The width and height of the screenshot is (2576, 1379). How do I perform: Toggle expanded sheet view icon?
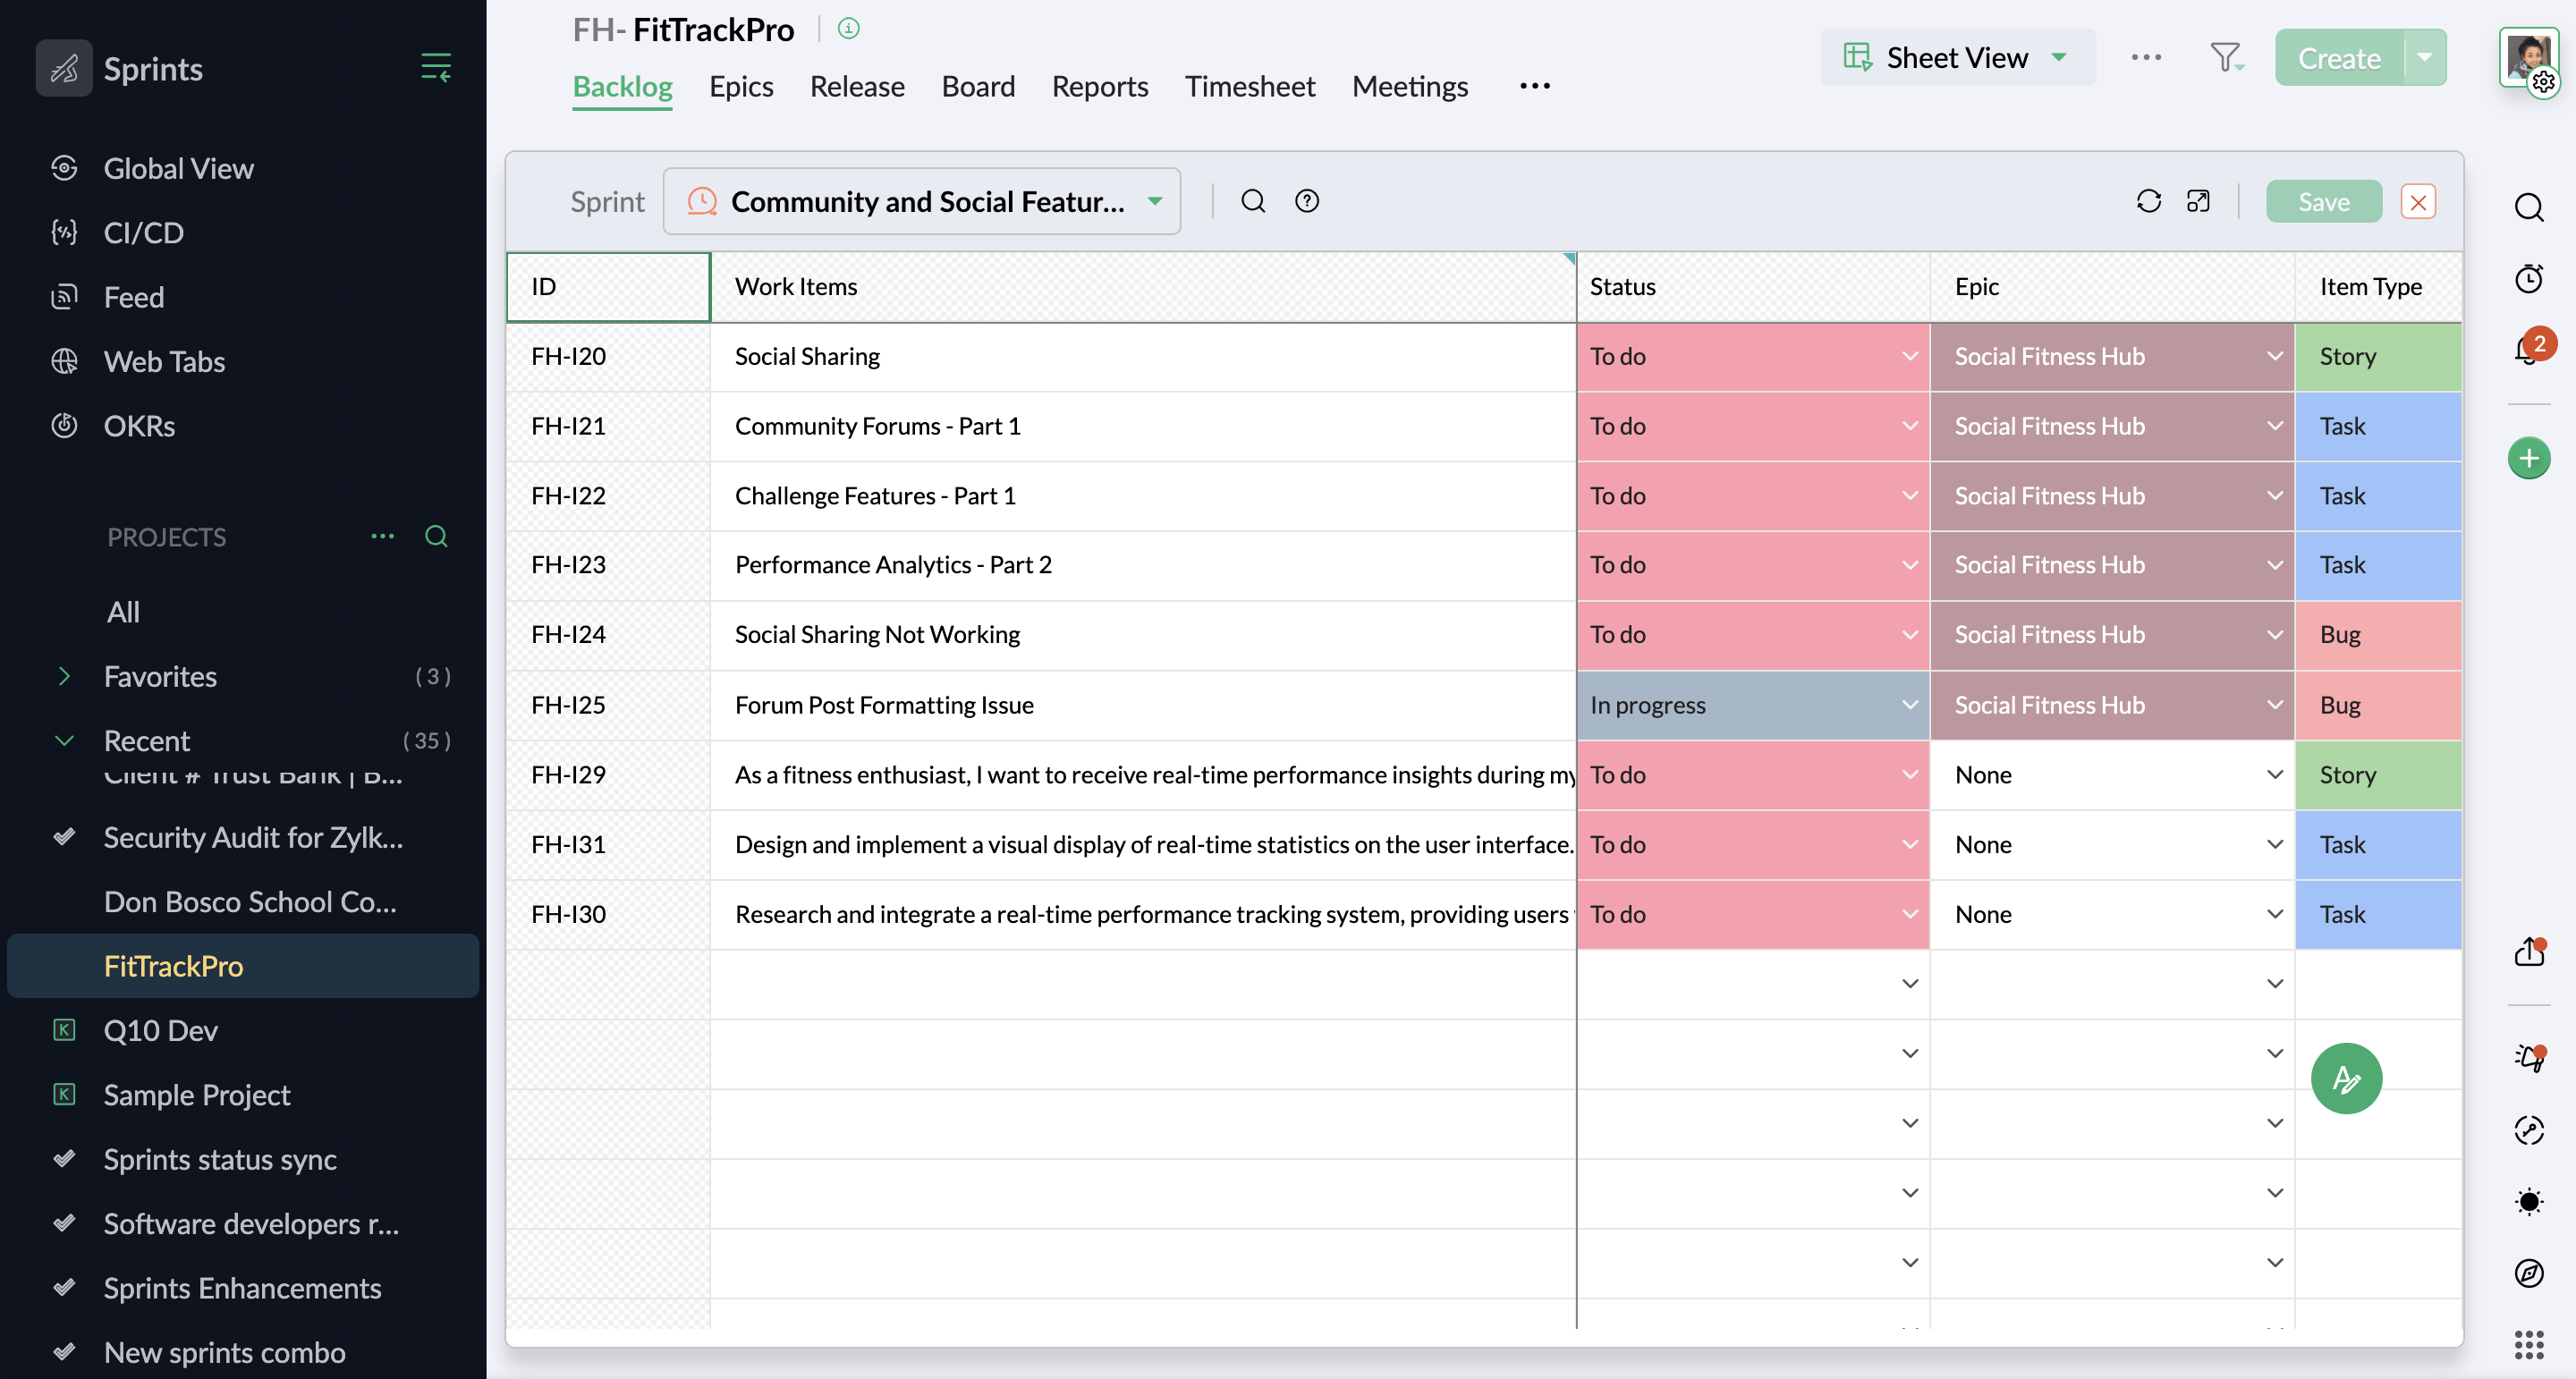2197,201
